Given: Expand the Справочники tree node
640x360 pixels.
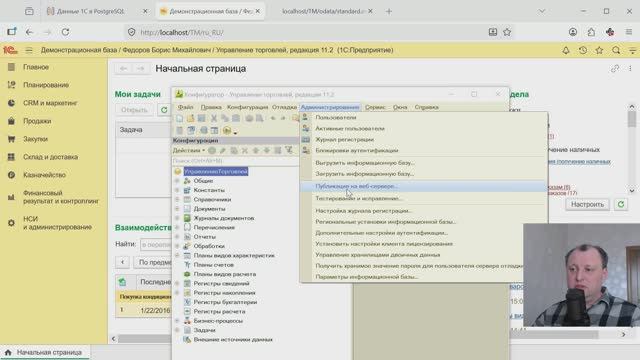Looking at the screenshot, I should pyautogui.click(x=177, y=200).
